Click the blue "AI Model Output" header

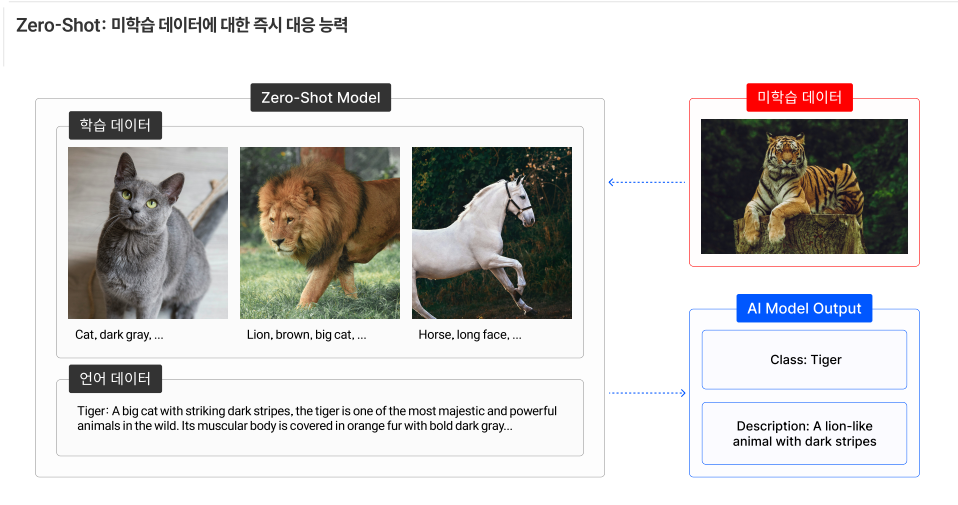point(804,308)
